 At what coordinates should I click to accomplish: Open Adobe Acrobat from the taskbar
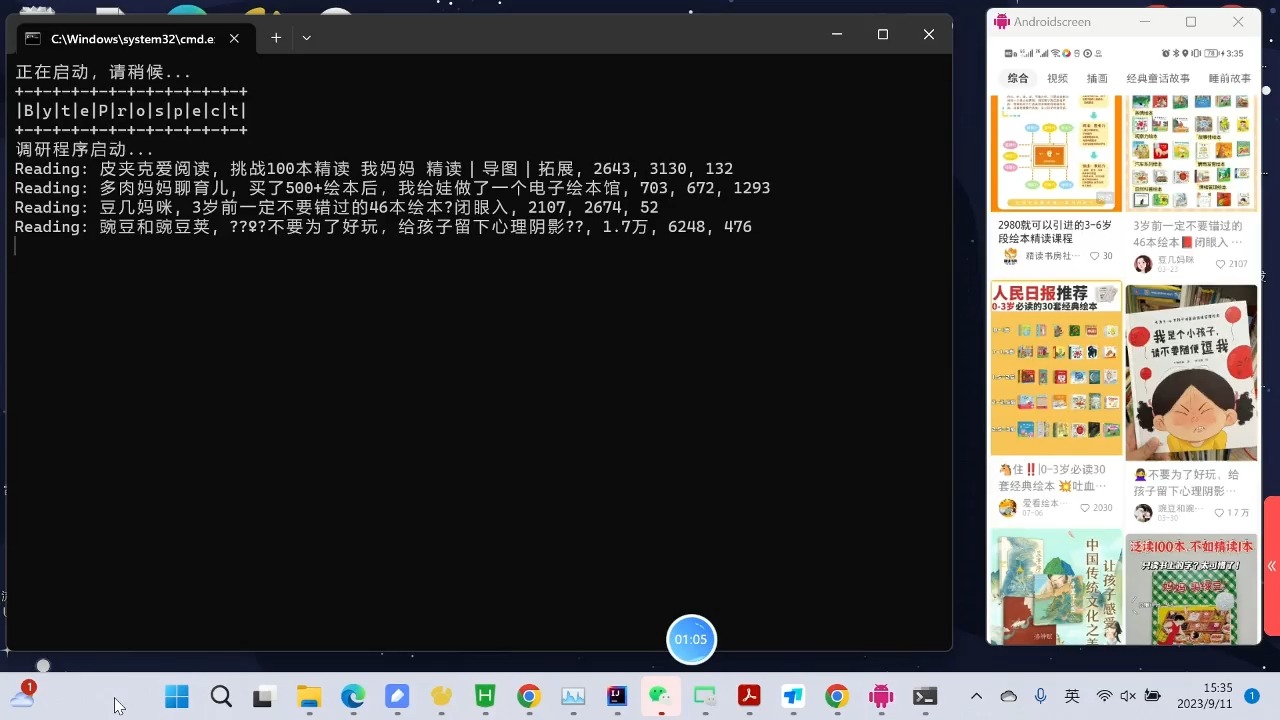coord(749,696)
